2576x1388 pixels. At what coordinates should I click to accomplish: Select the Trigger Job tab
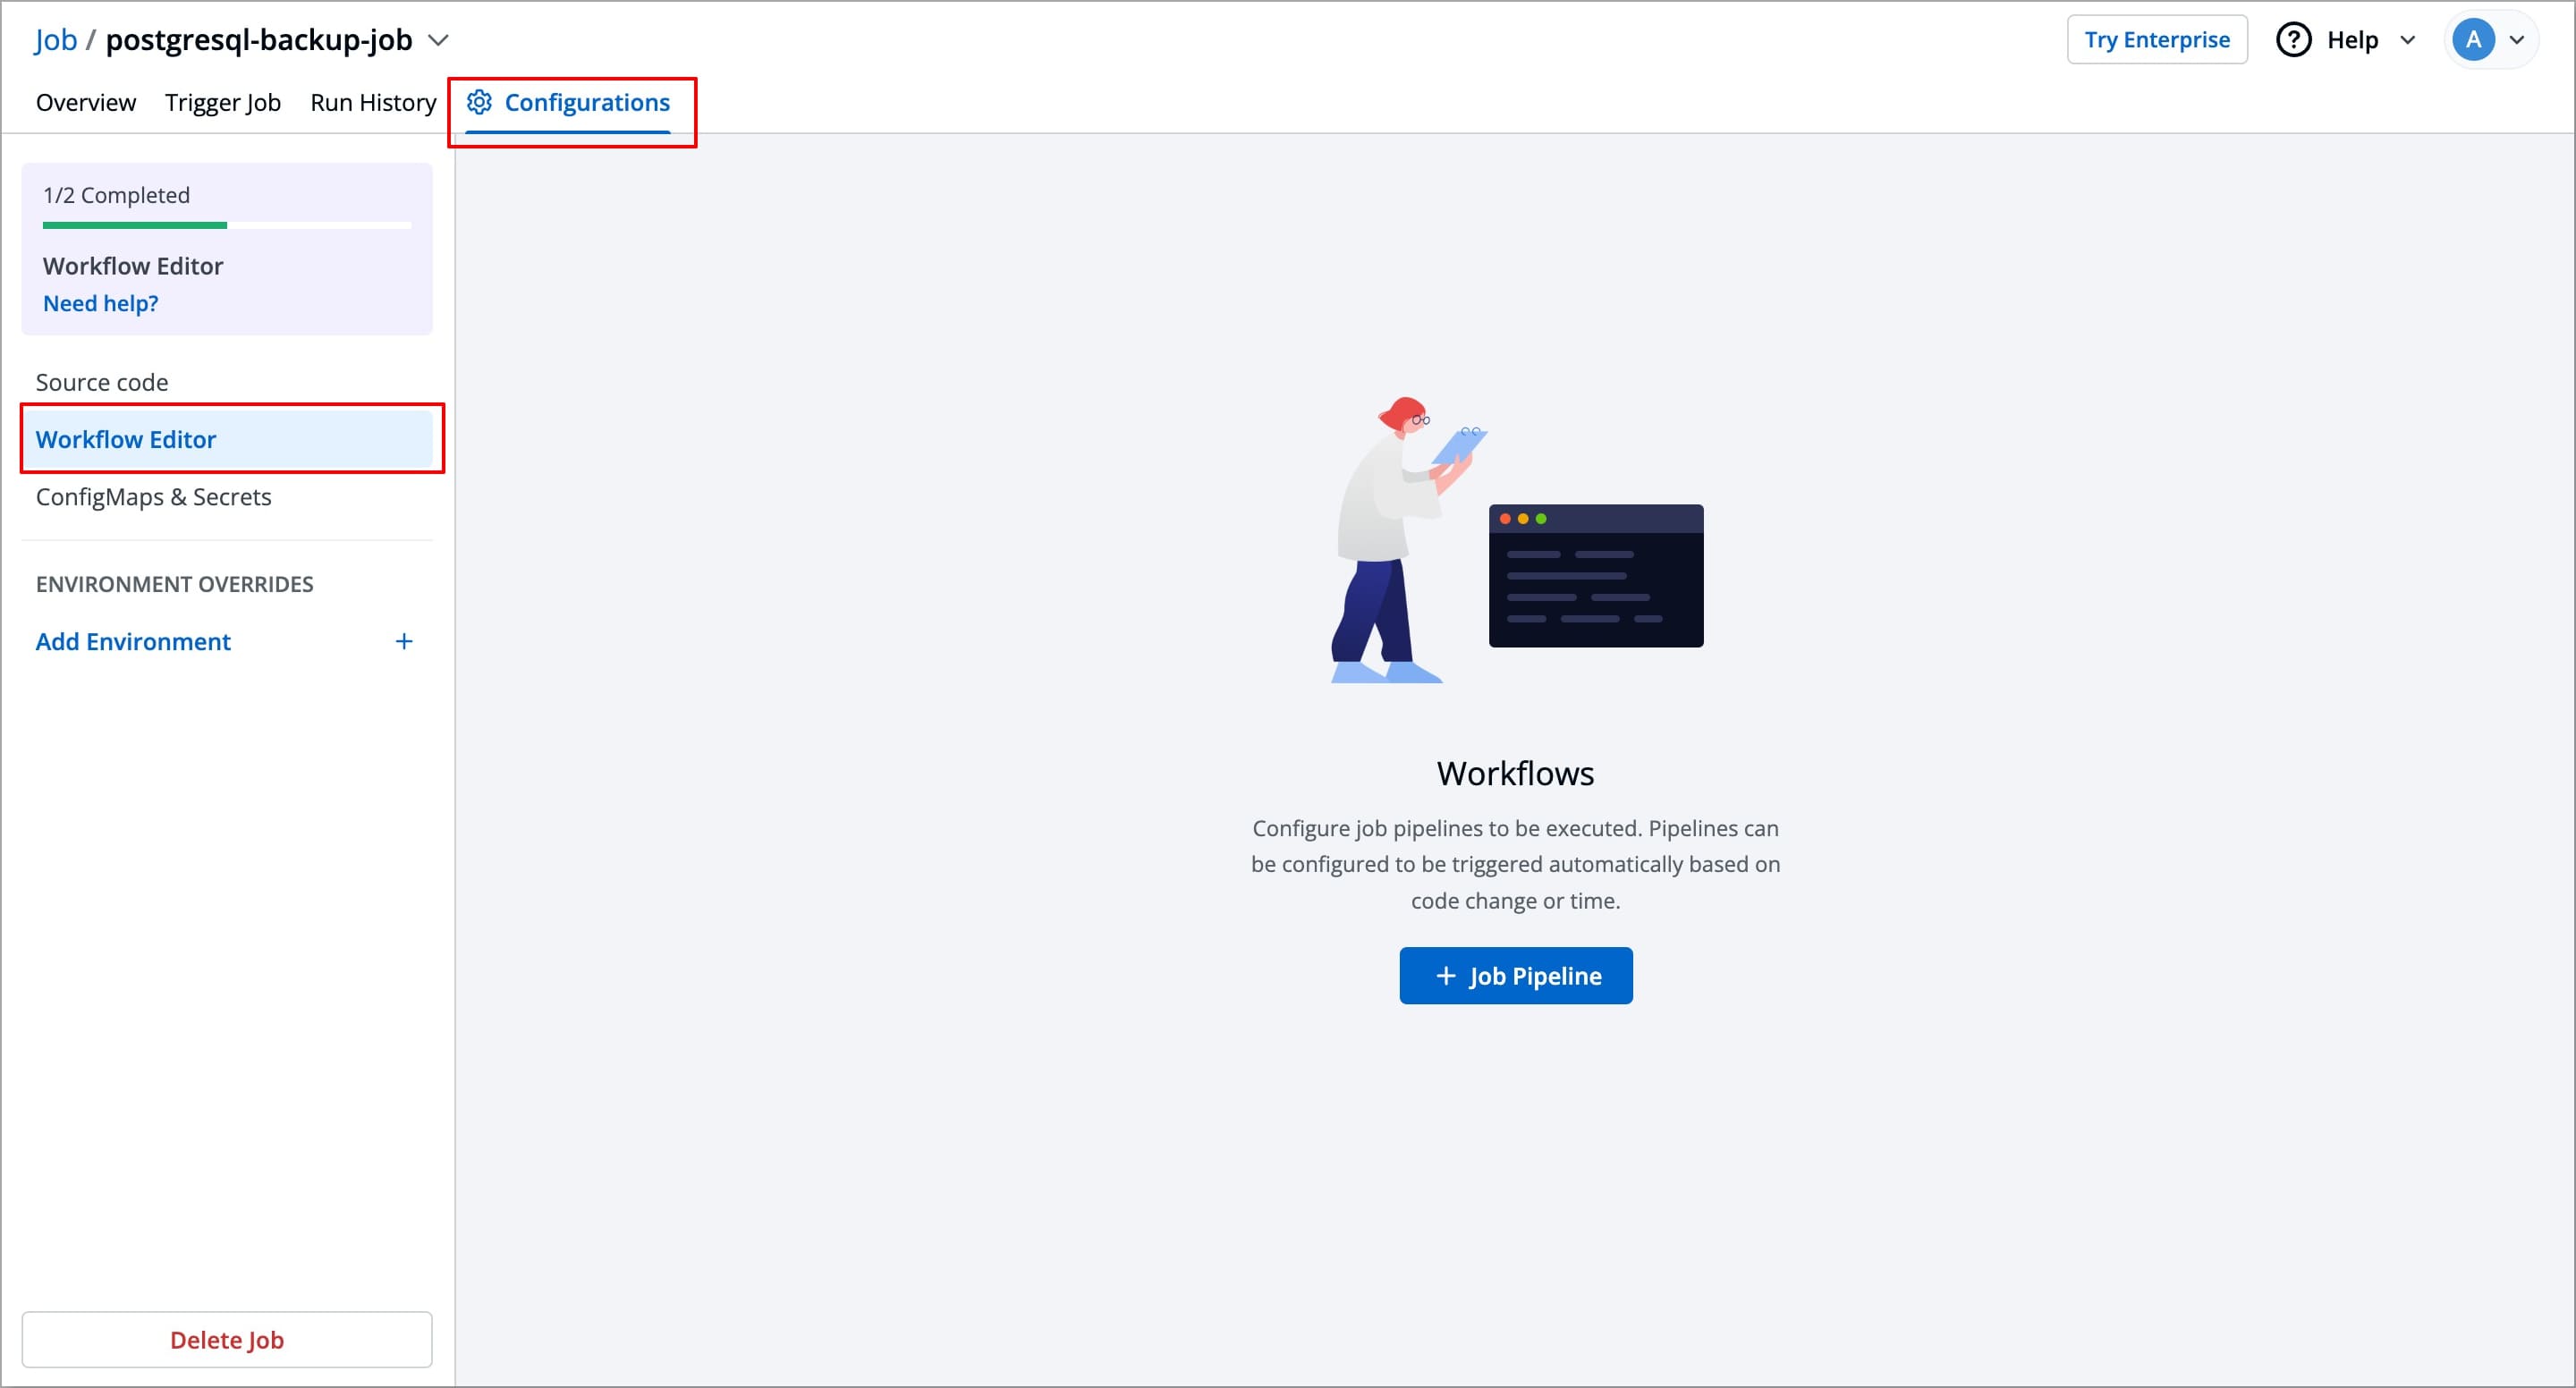222,101
